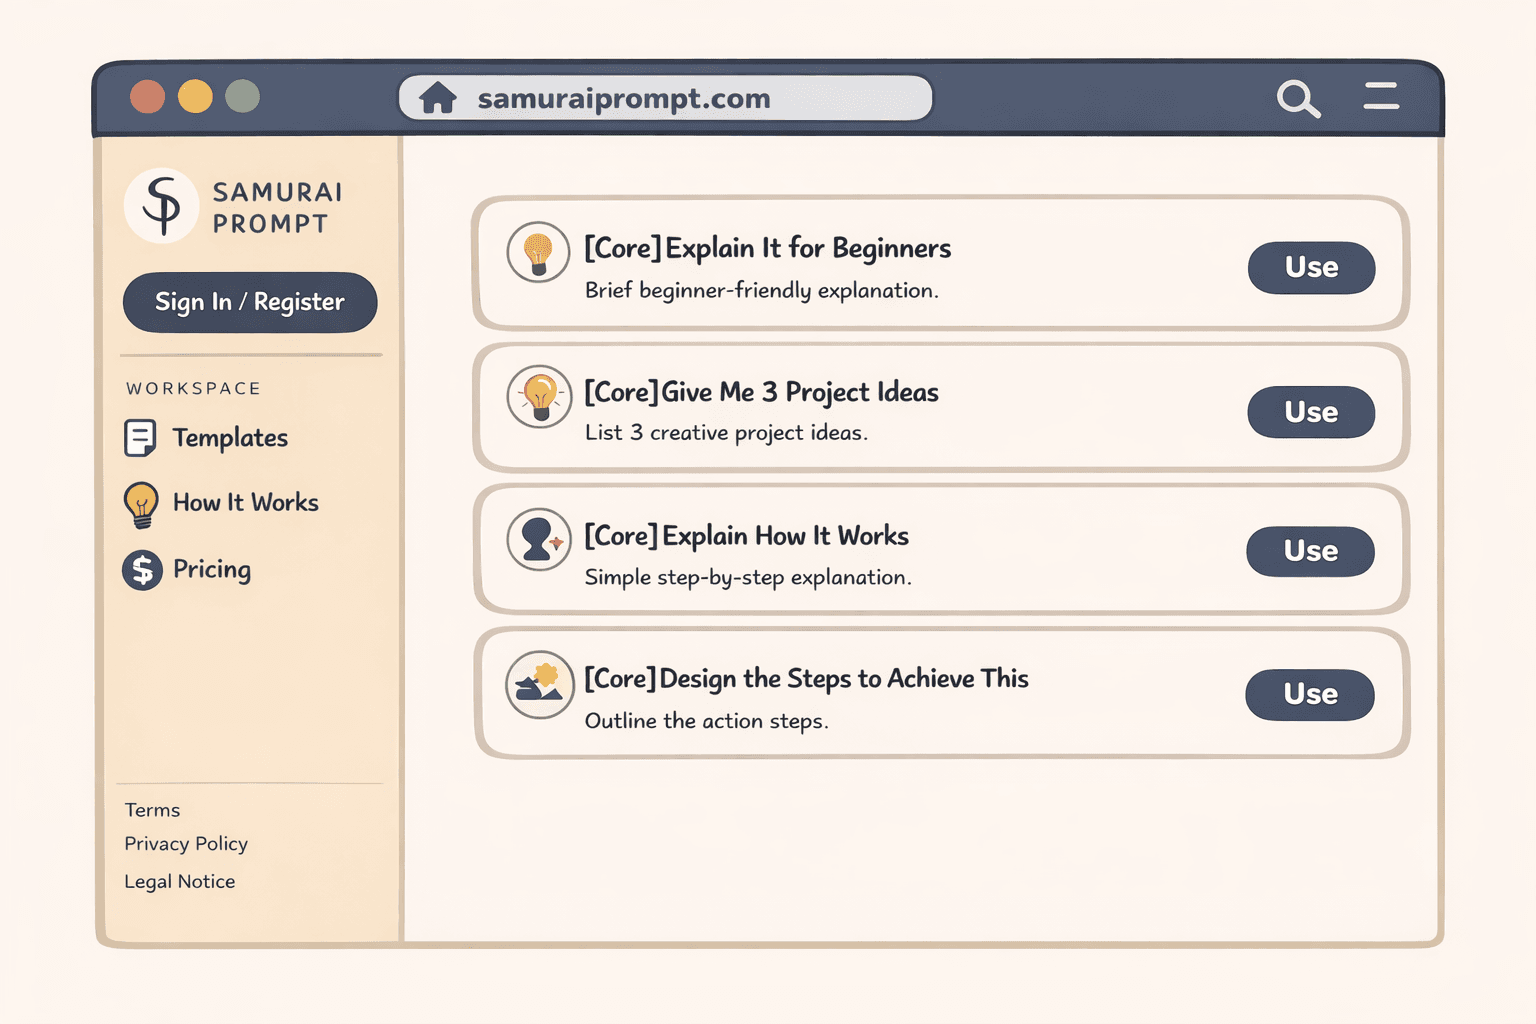
Task: Click the Give Me 3 Project Ideas icon
Action: pyautogui.click(x=539, y=396)
